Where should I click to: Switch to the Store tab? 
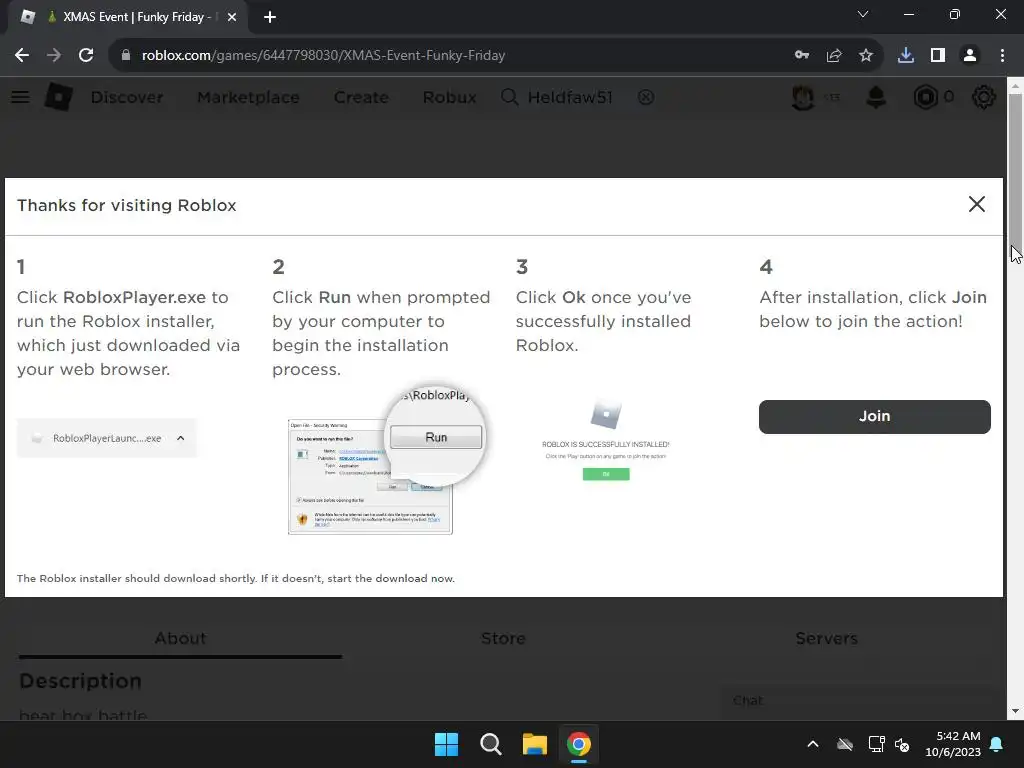tap(504, 638)
